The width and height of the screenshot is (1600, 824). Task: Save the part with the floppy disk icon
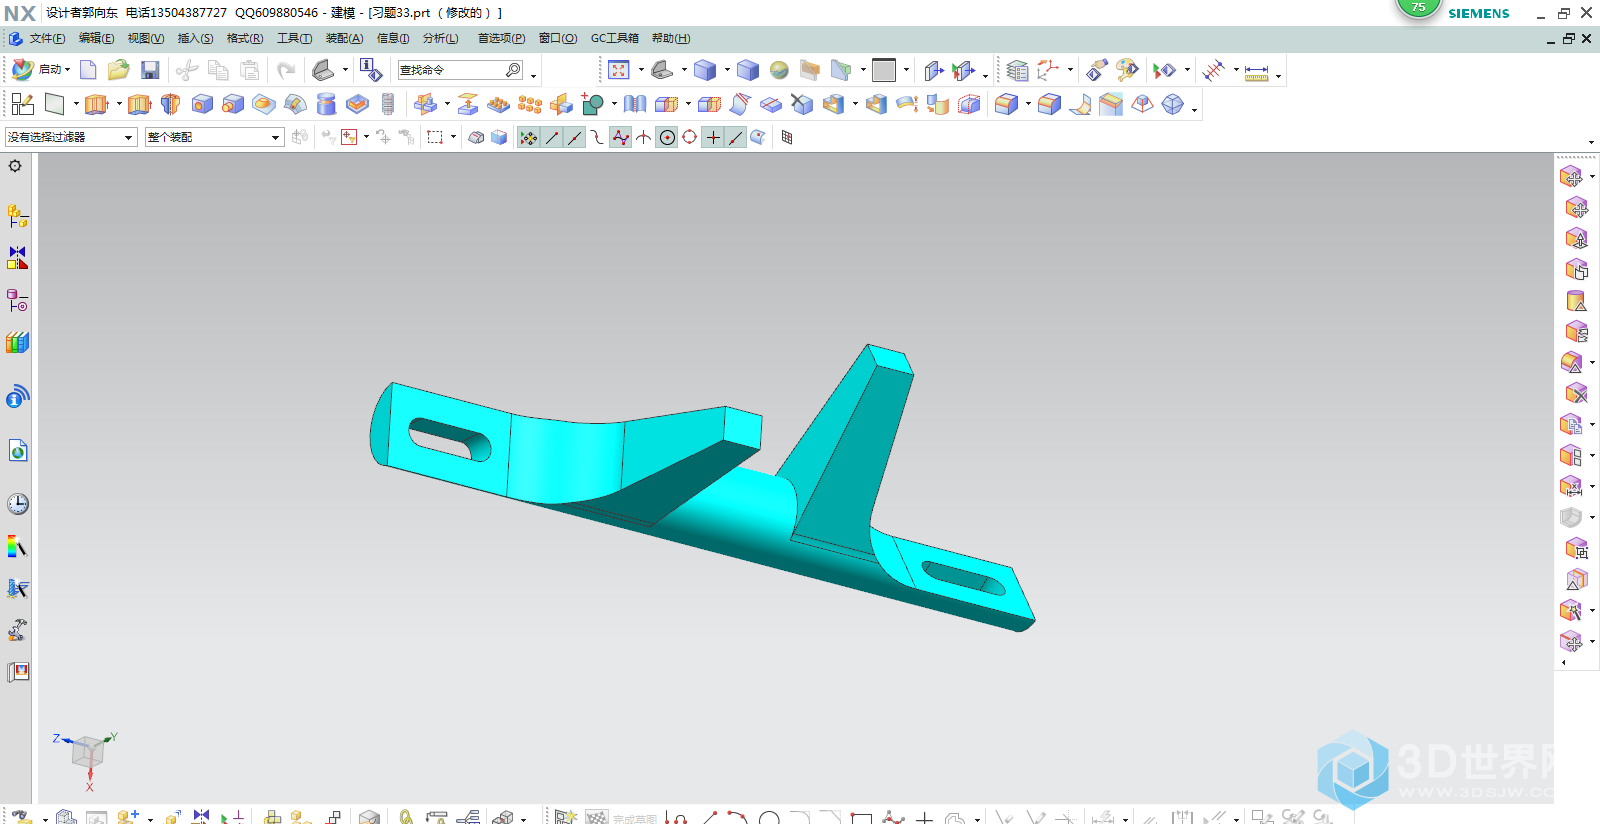[150, 70]
